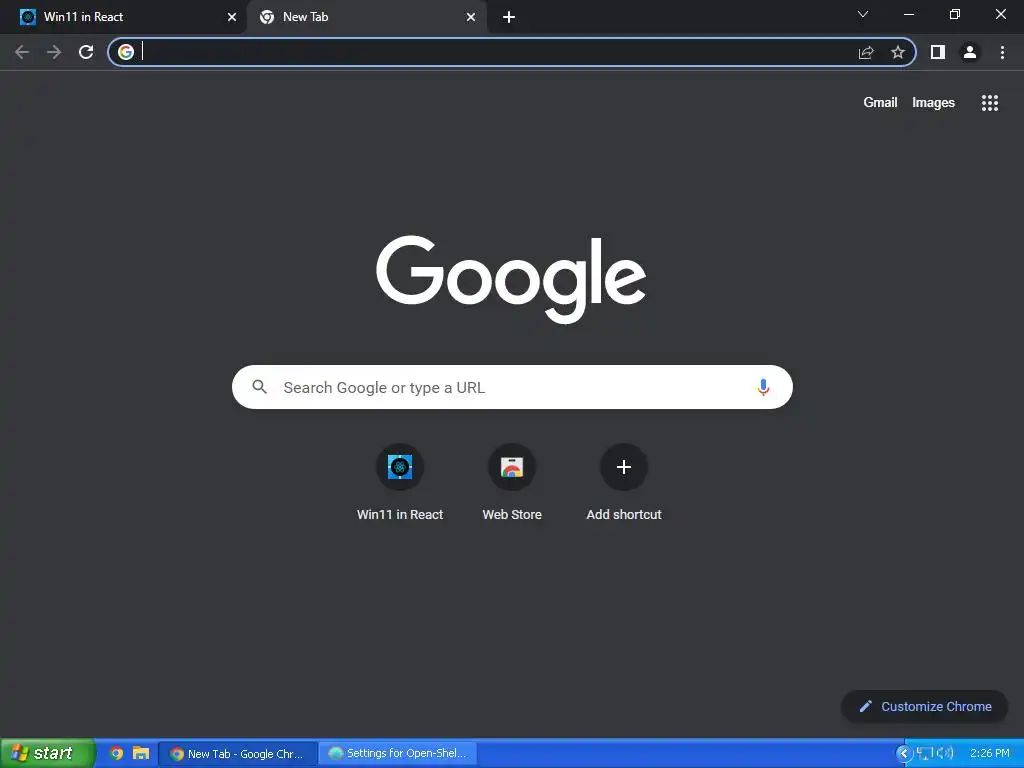Expand hidden system tray icons
The image size is (1024, 768).
pyautogui.click(x=904, y=754)
